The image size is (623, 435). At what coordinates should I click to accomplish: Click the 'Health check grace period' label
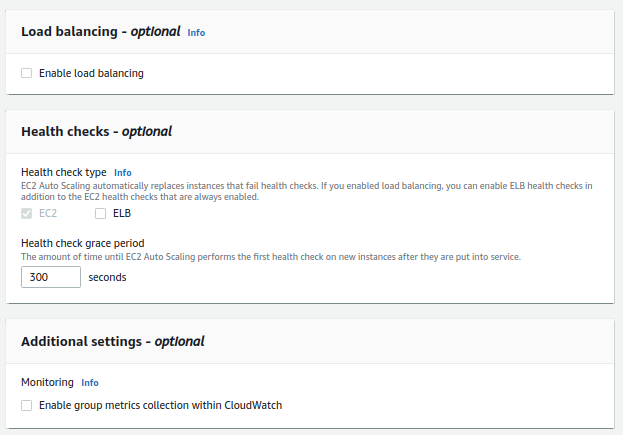82,243
